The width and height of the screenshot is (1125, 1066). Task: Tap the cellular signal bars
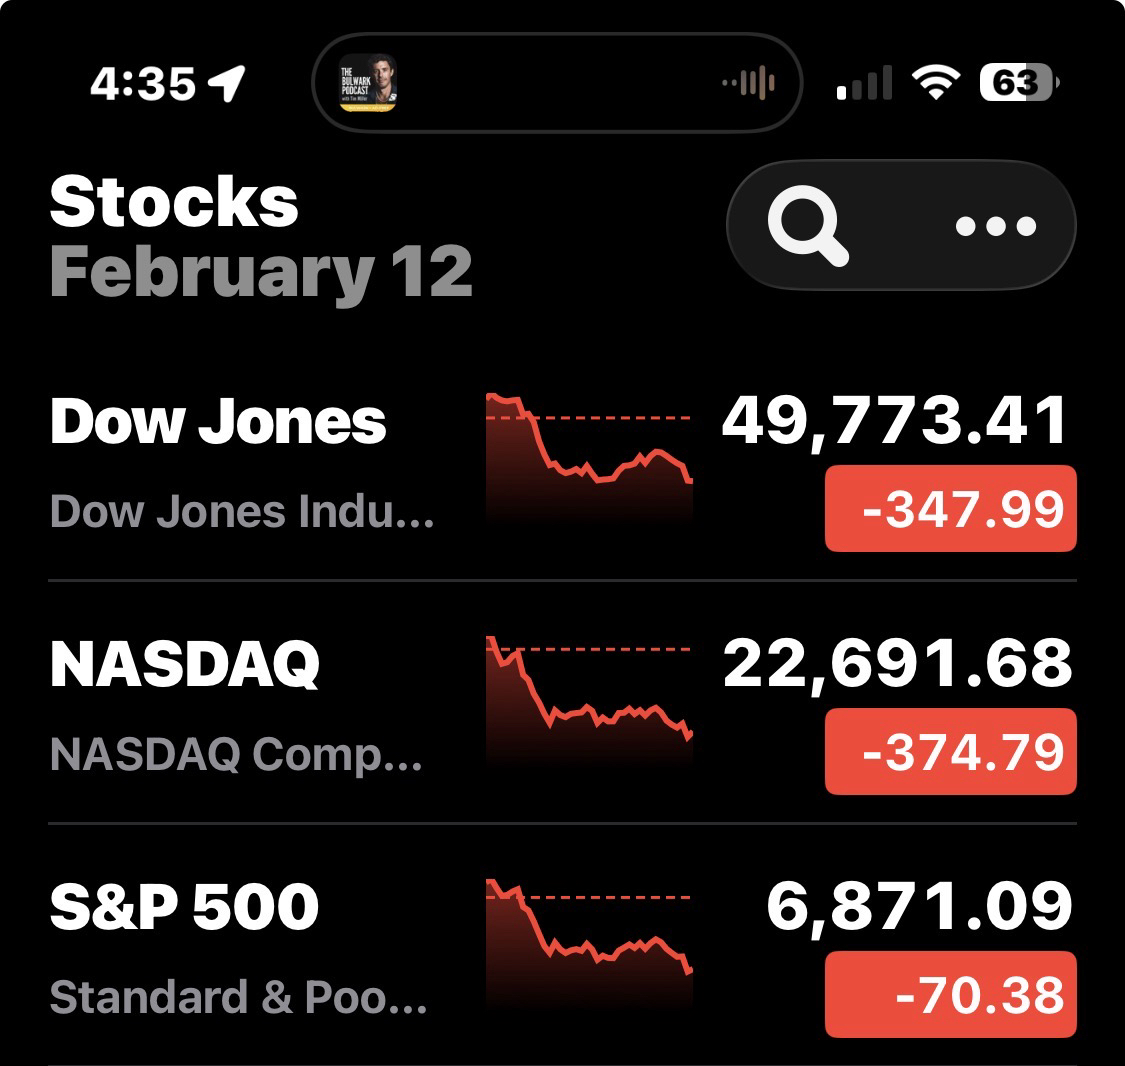[x=864, y=84]
